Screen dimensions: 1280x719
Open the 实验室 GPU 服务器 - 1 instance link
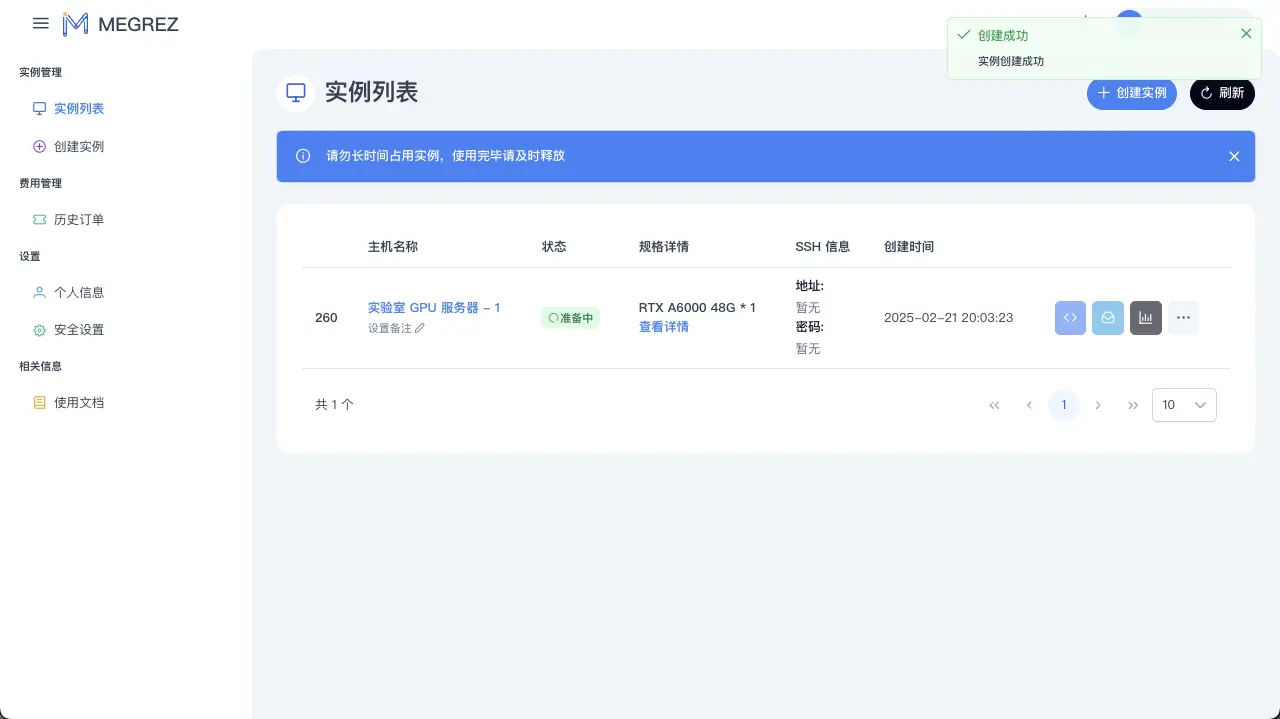(x=434, y=307)
